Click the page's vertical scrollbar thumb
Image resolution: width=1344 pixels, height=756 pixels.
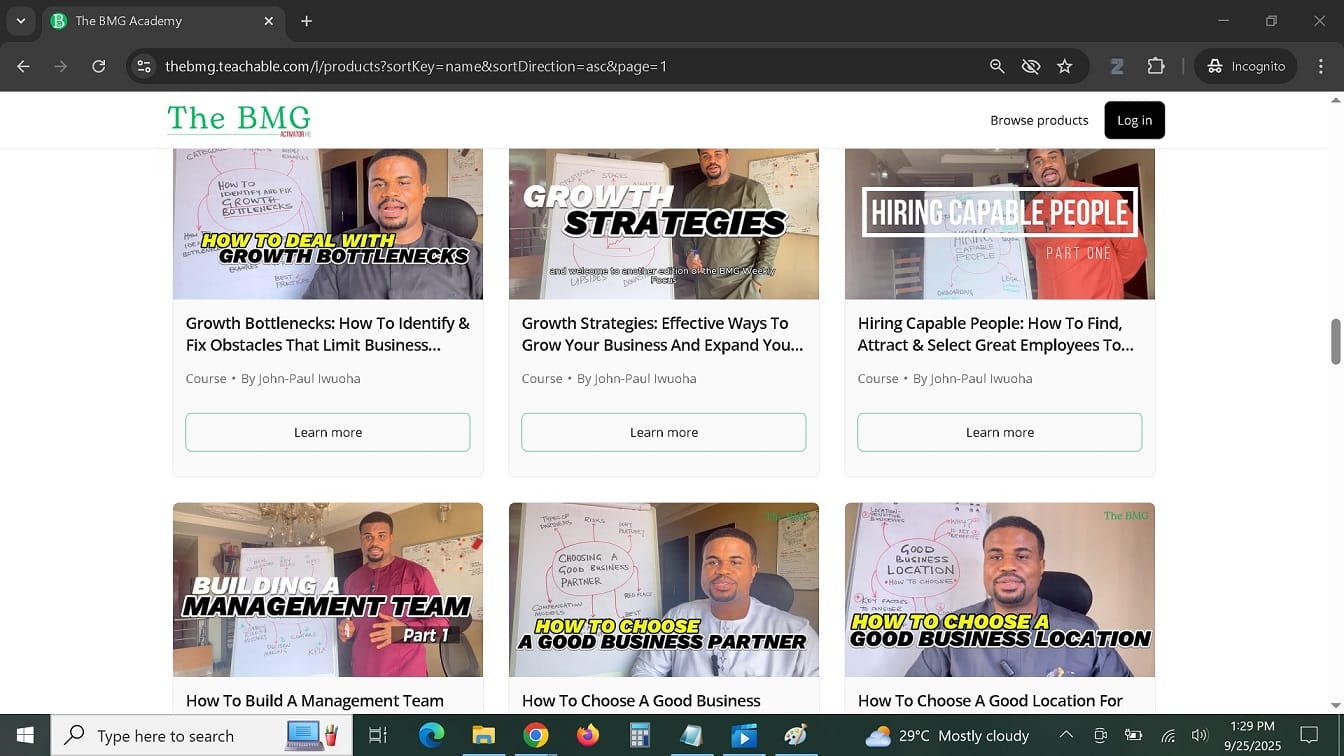(1335, 341)
